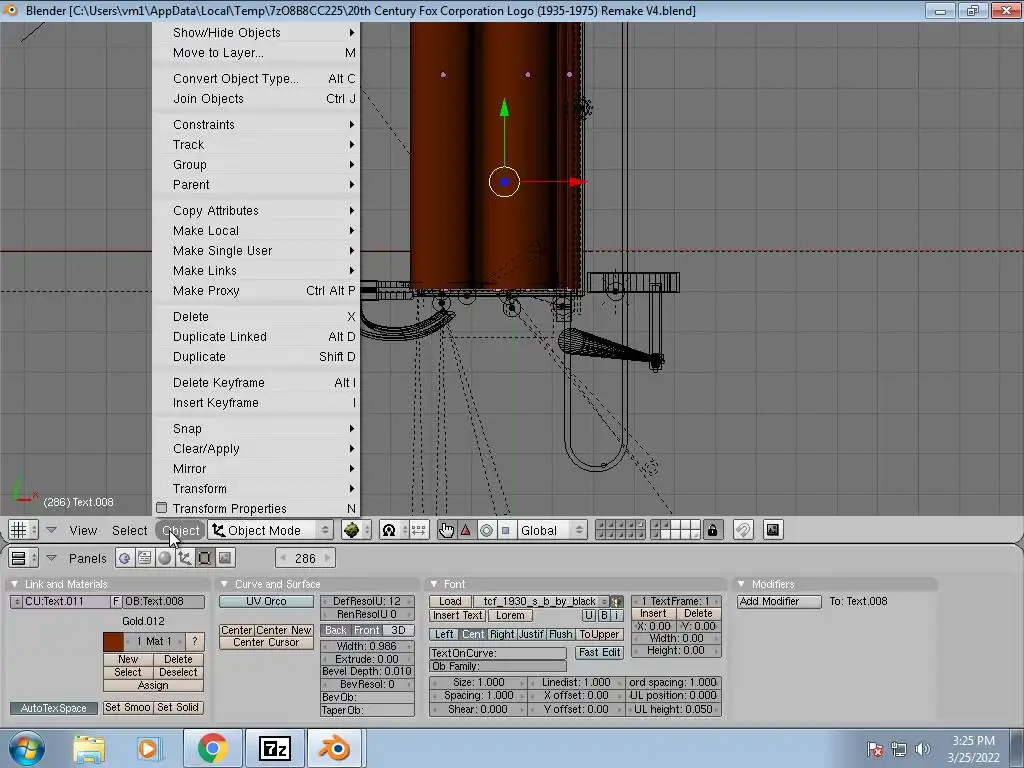Select the rotate manipulator ring
Viewport: 1024px width, 768px height.
[487, 530]
